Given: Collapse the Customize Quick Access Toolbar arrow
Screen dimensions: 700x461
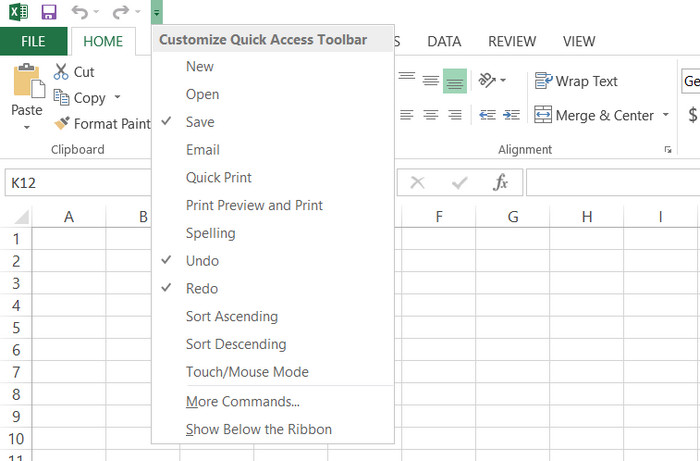Looking at the screenshot, I should tap(157, 12).
